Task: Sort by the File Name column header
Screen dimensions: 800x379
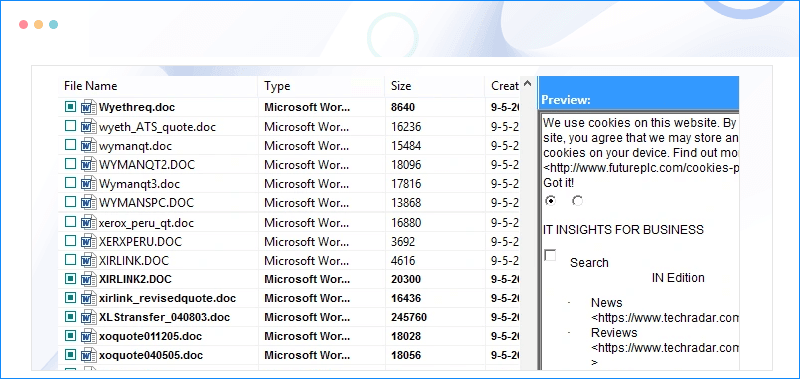Action: pyautogui.click(x=158, y=86)
